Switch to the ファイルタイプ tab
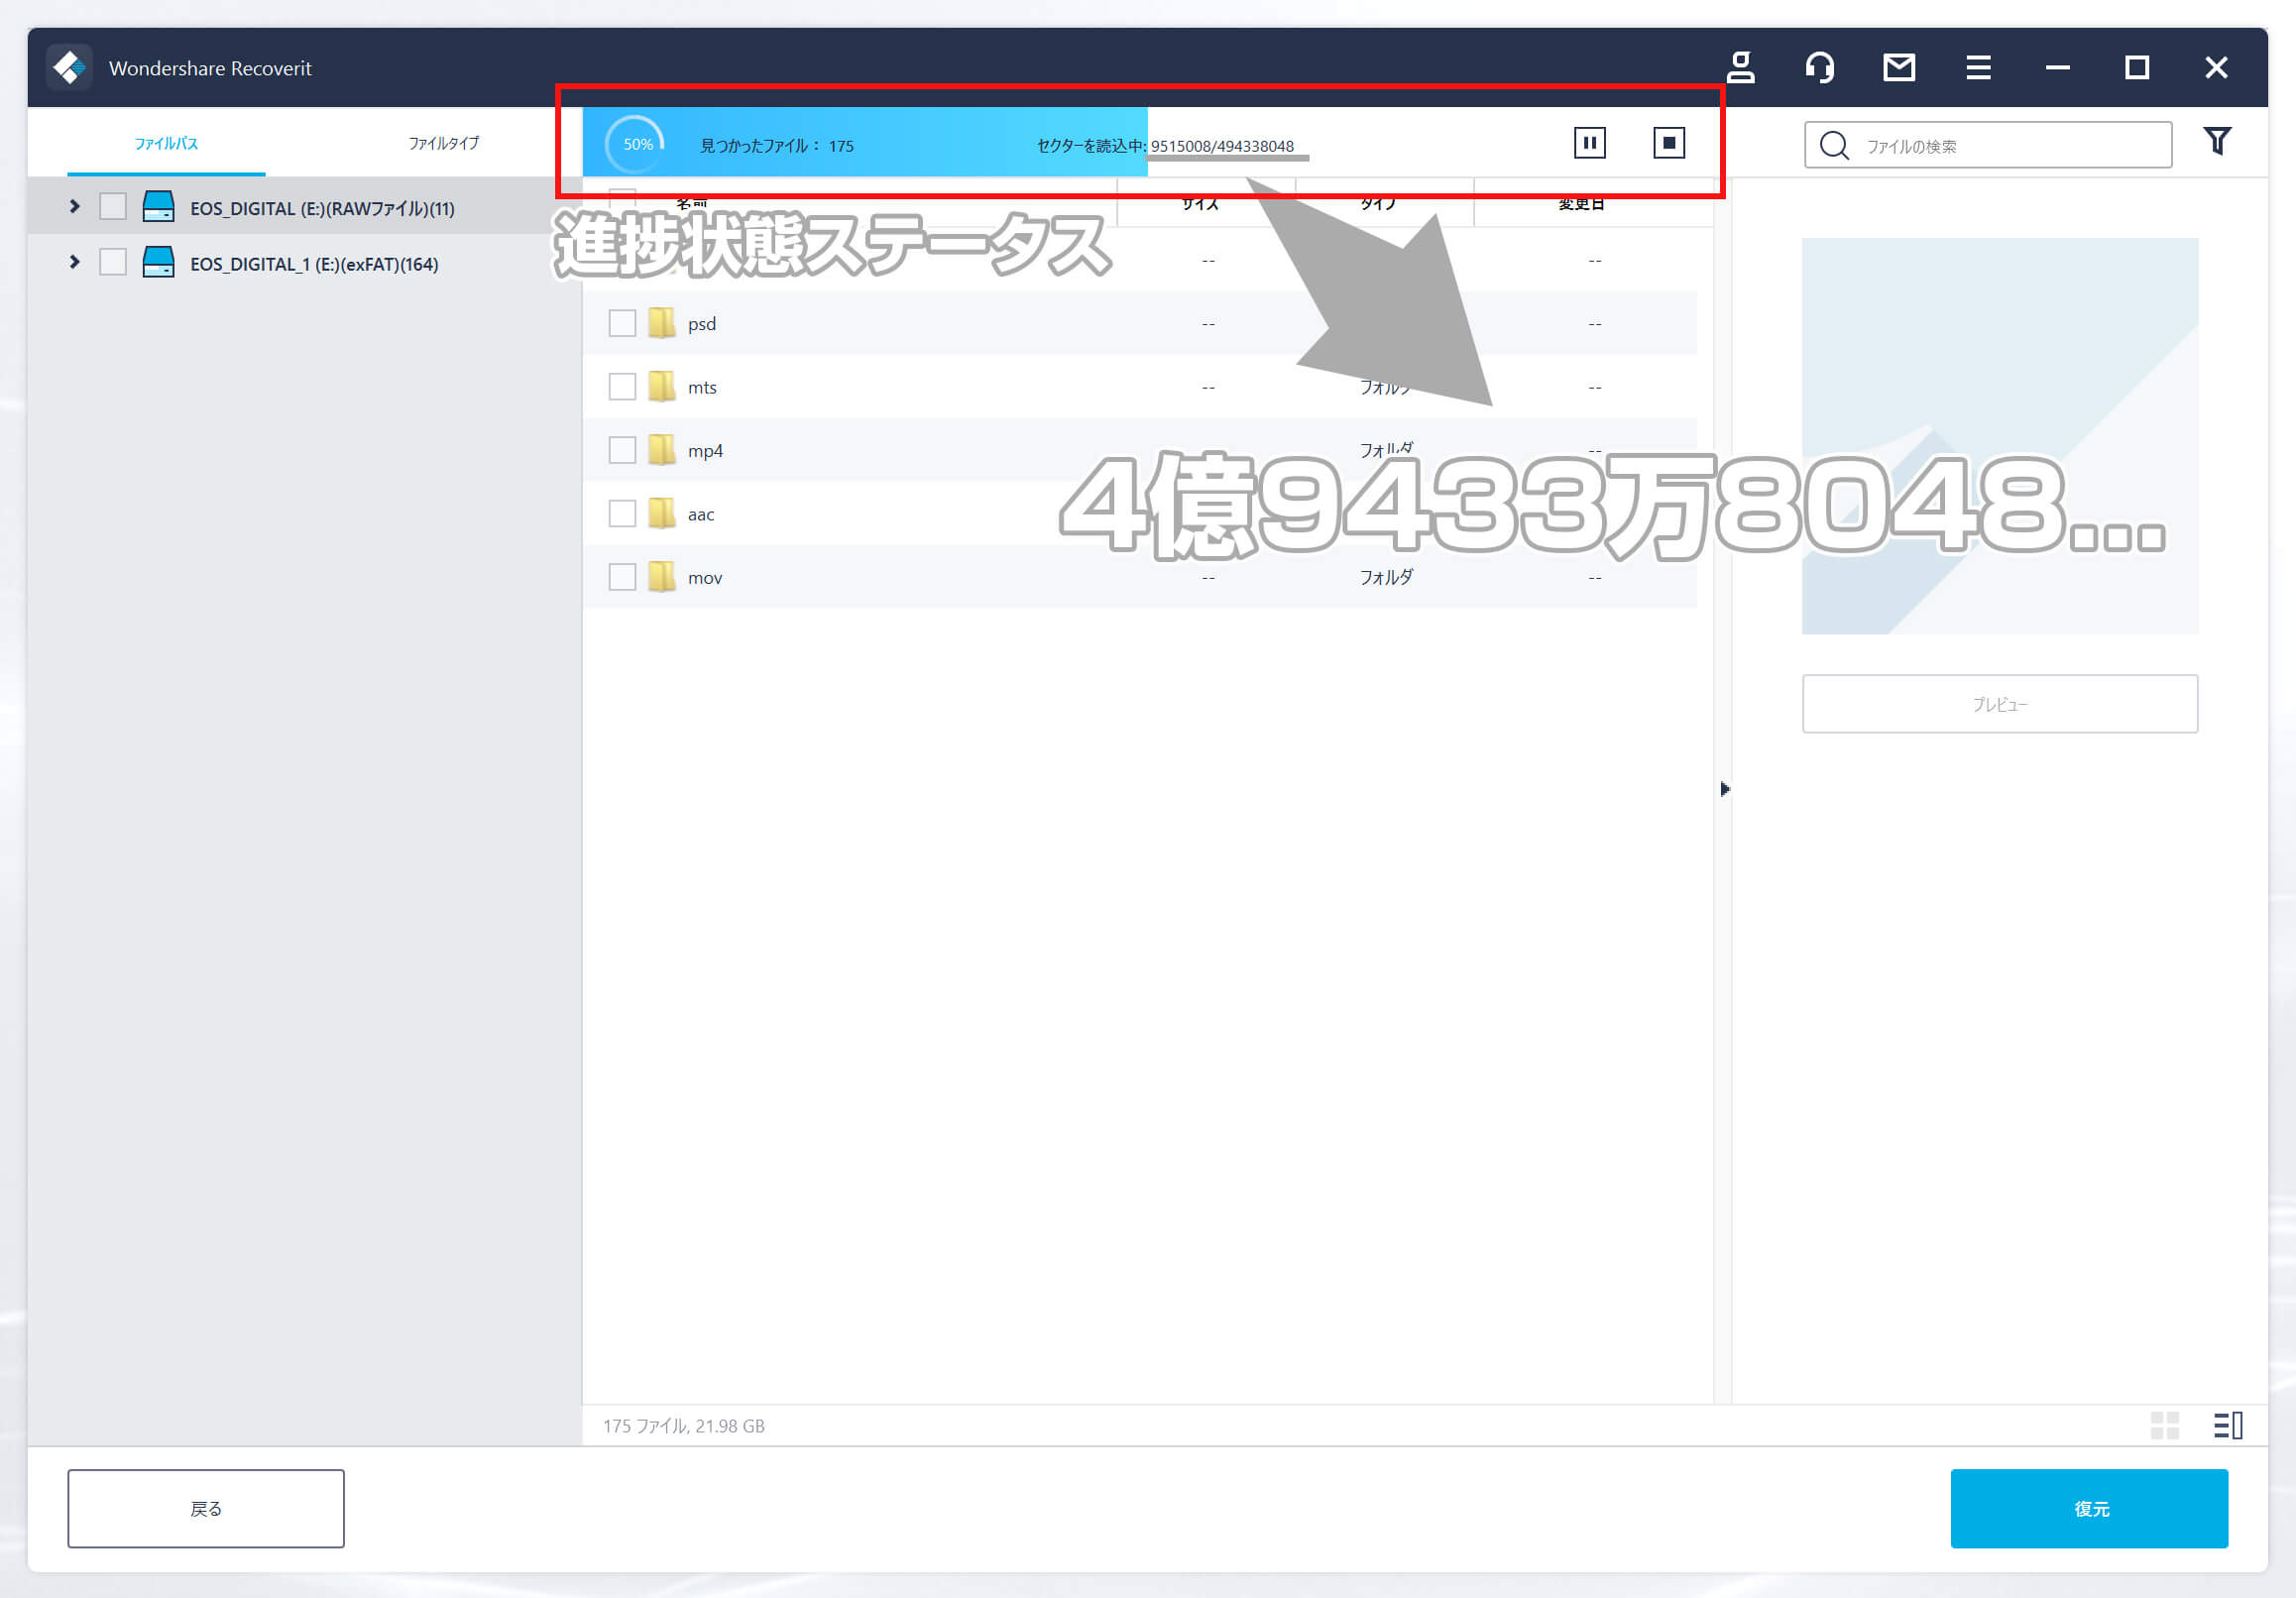The width and height of the screenshot is (2296, 1598). [x=443, y=143]
